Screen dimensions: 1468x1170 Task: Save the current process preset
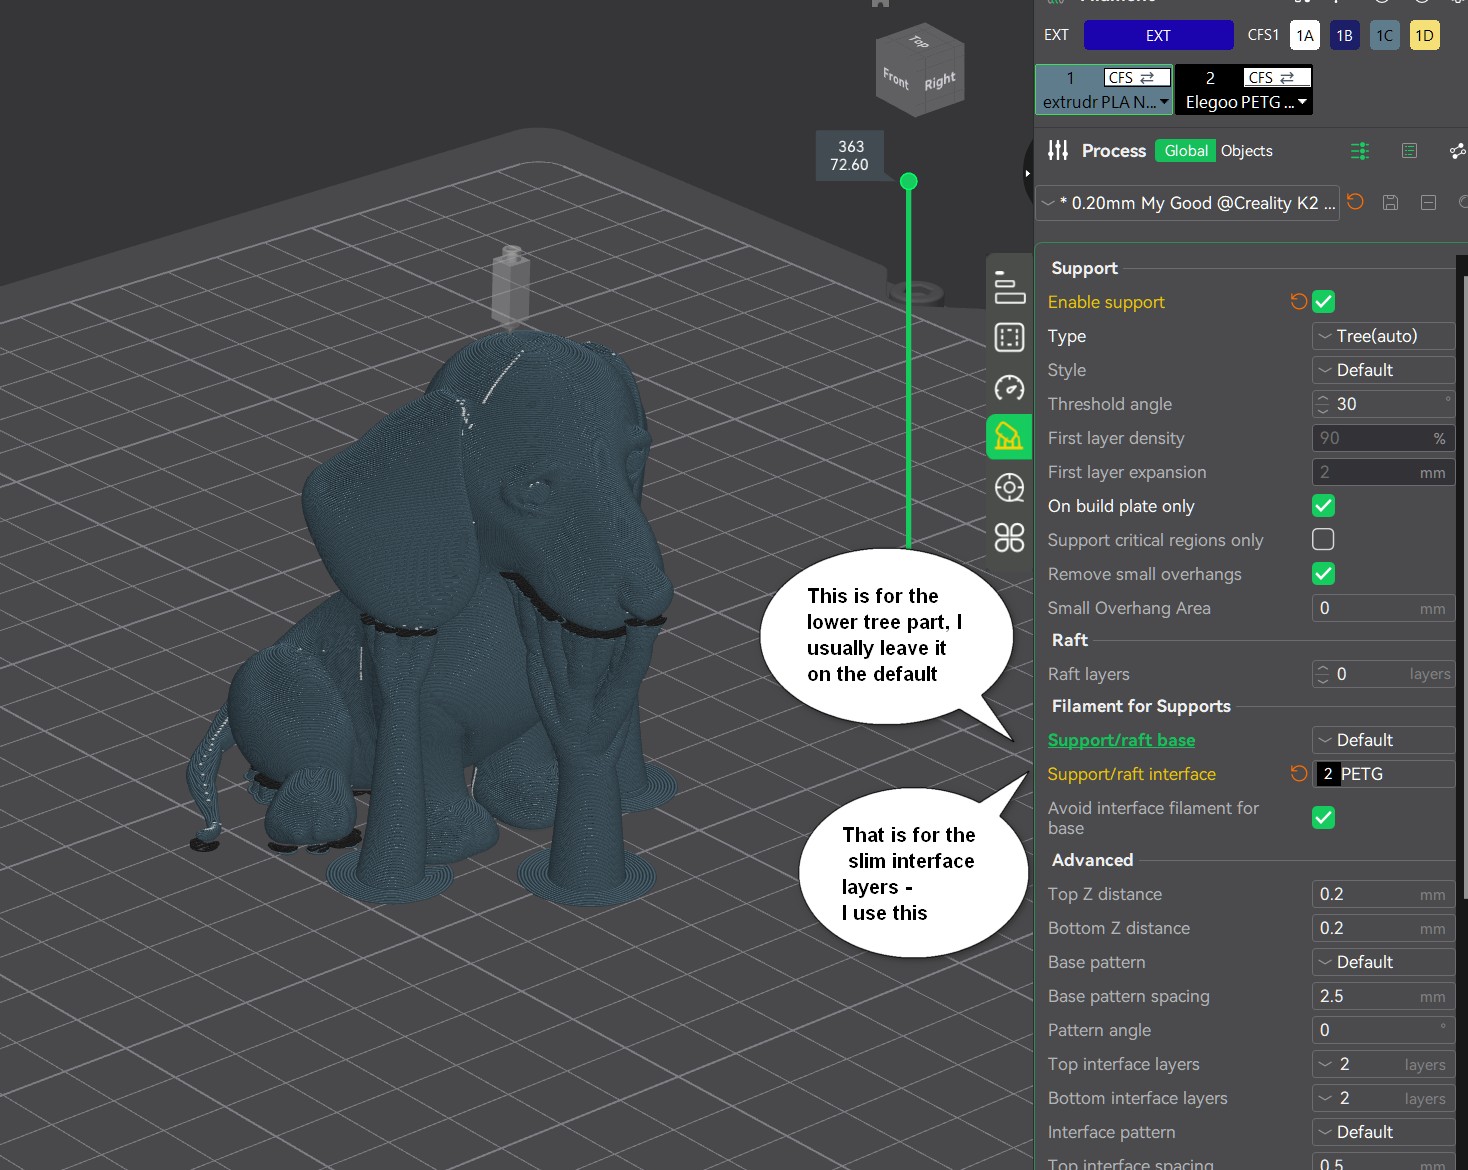[1390, 202]
